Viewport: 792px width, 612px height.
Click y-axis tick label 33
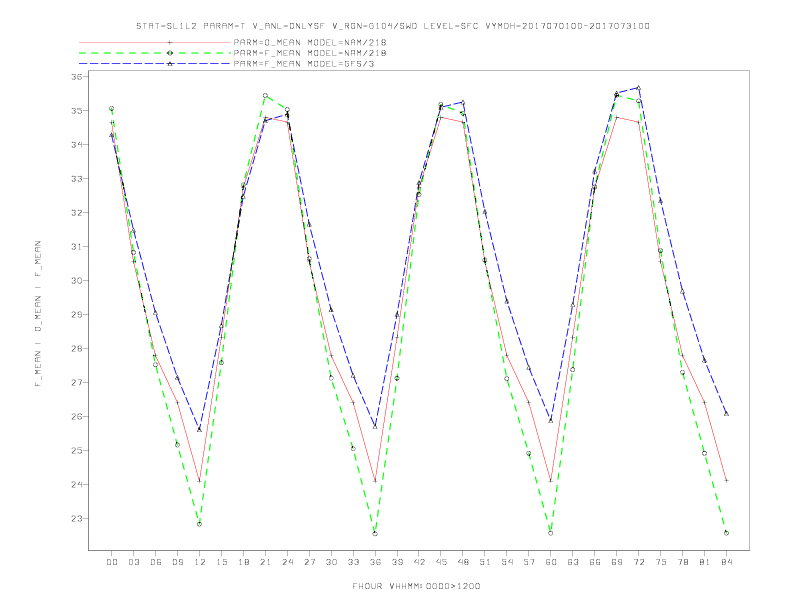(x=77, y=179)
